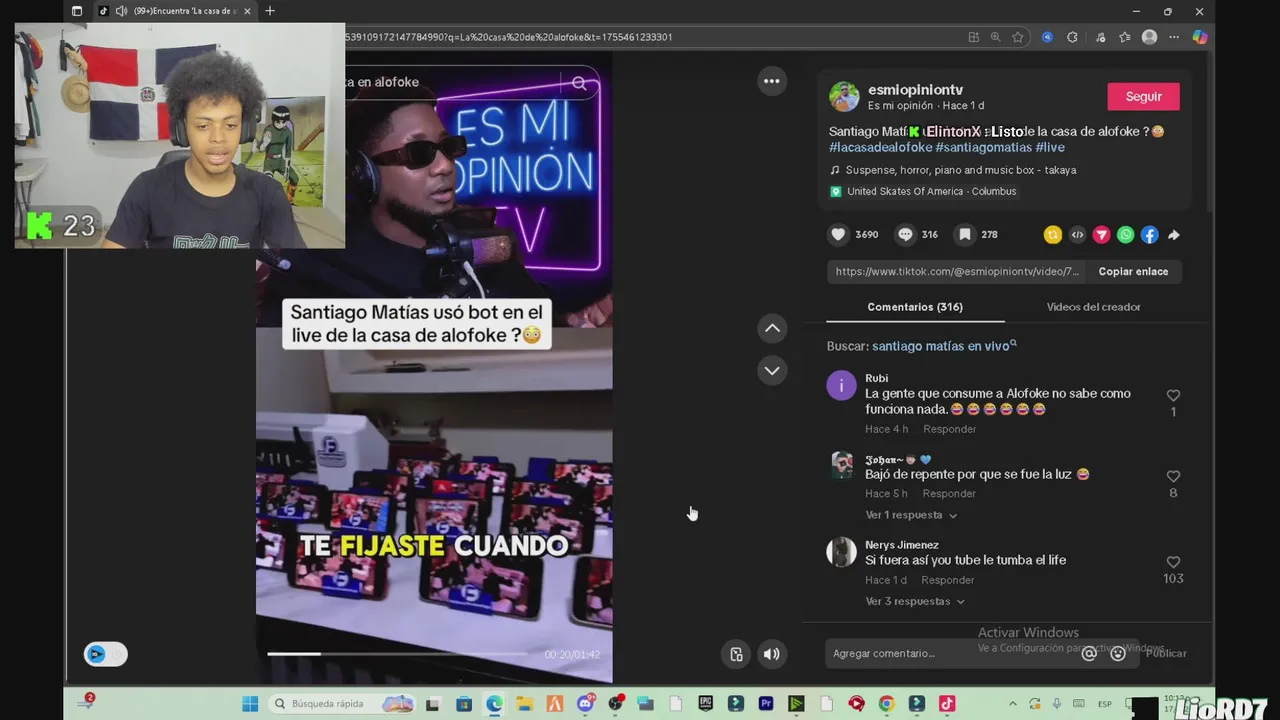Open TikTok app from taskbar

point(947,704)
